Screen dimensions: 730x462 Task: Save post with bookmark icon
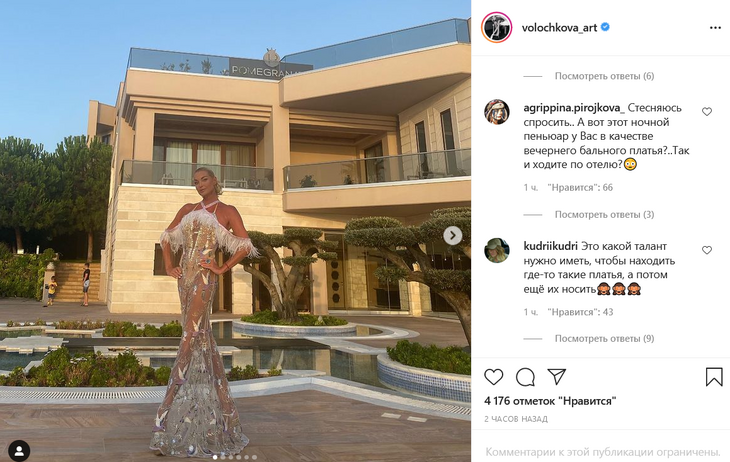tap(714, 377)
